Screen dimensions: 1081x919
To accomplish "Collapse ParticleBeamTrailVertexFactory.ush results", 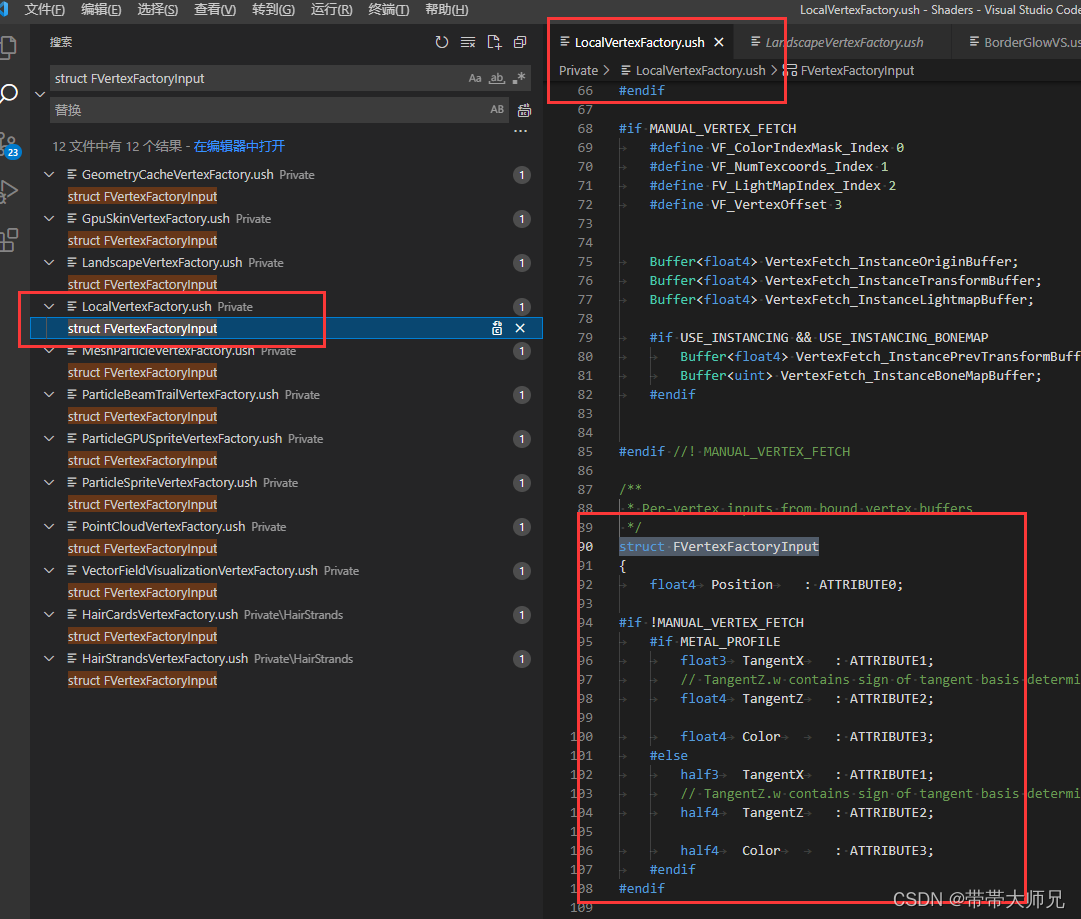I will click(x=49, y=394).
